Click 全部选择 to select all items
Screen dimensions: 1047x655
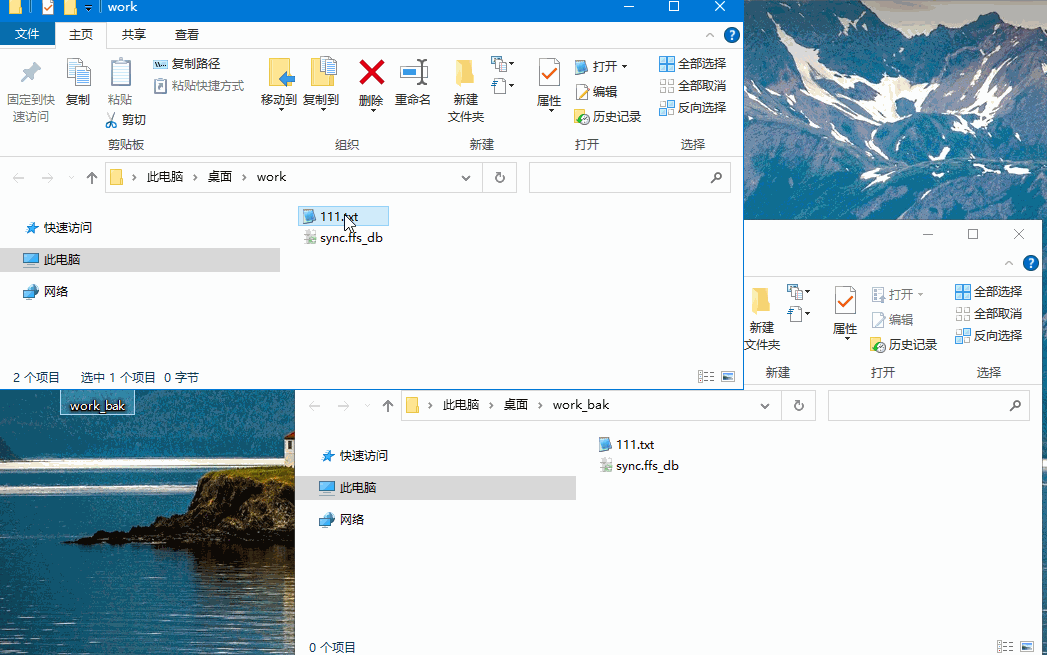point(693,63)
